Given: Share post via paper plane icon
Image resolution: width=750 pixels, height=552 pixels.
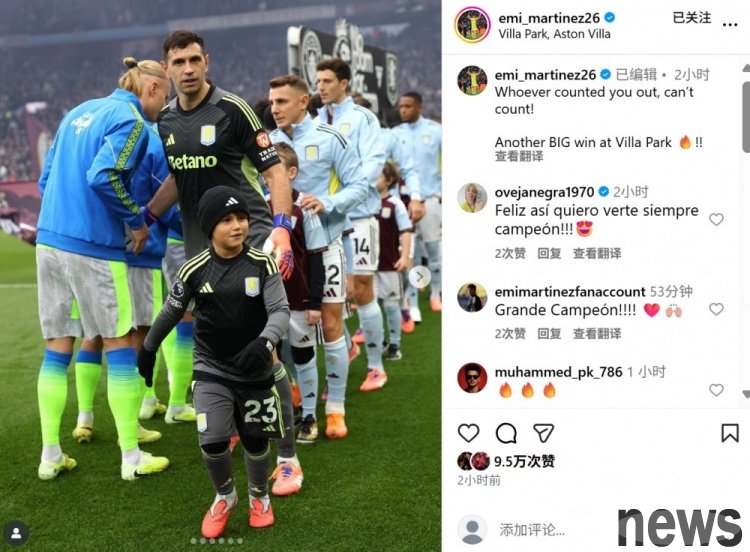Looking at the screenshot, I should click(x=543, y=433).
